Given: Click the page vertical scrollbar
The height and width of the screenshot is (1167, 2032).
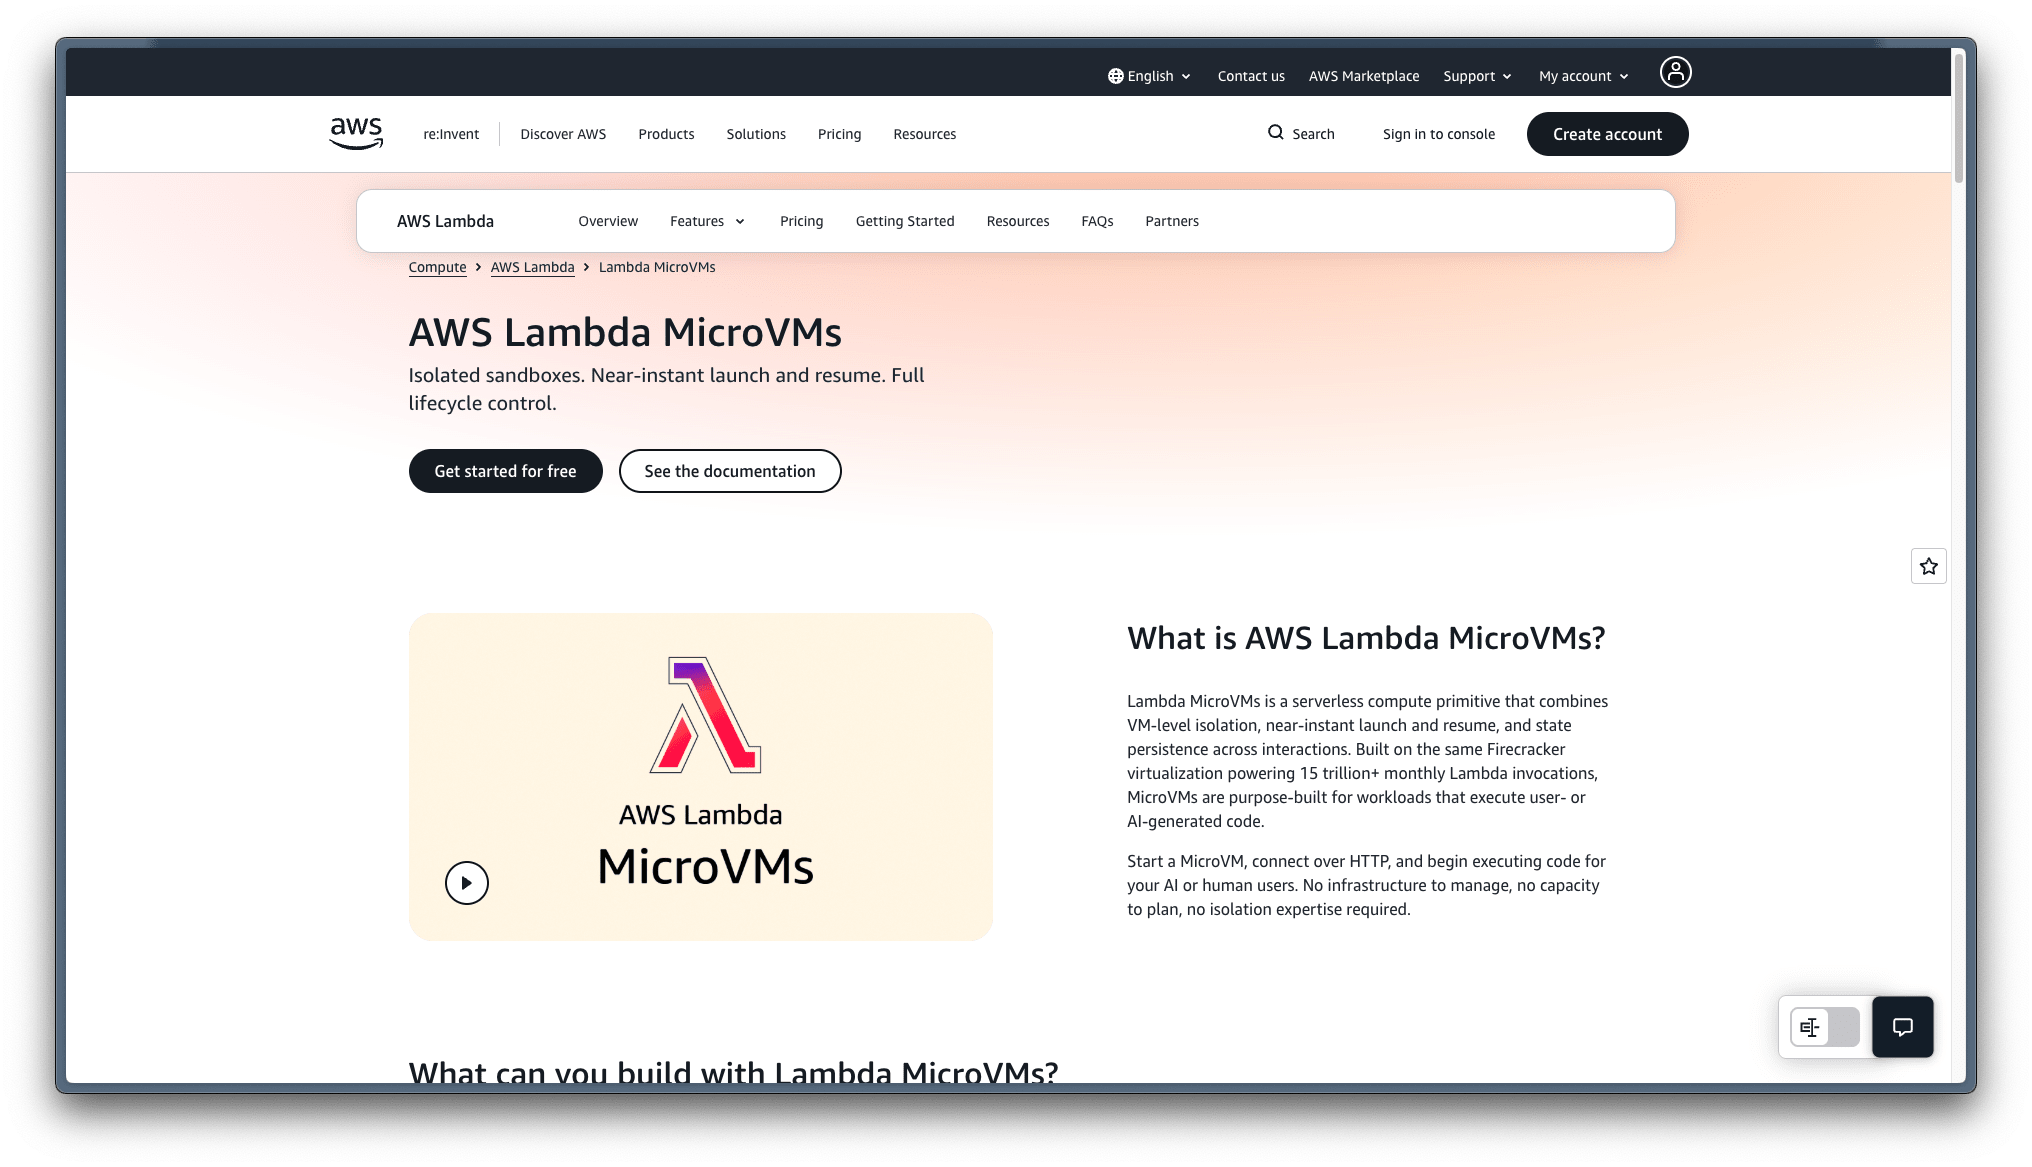Looking at the screenshot, I should coord(1958,118).
